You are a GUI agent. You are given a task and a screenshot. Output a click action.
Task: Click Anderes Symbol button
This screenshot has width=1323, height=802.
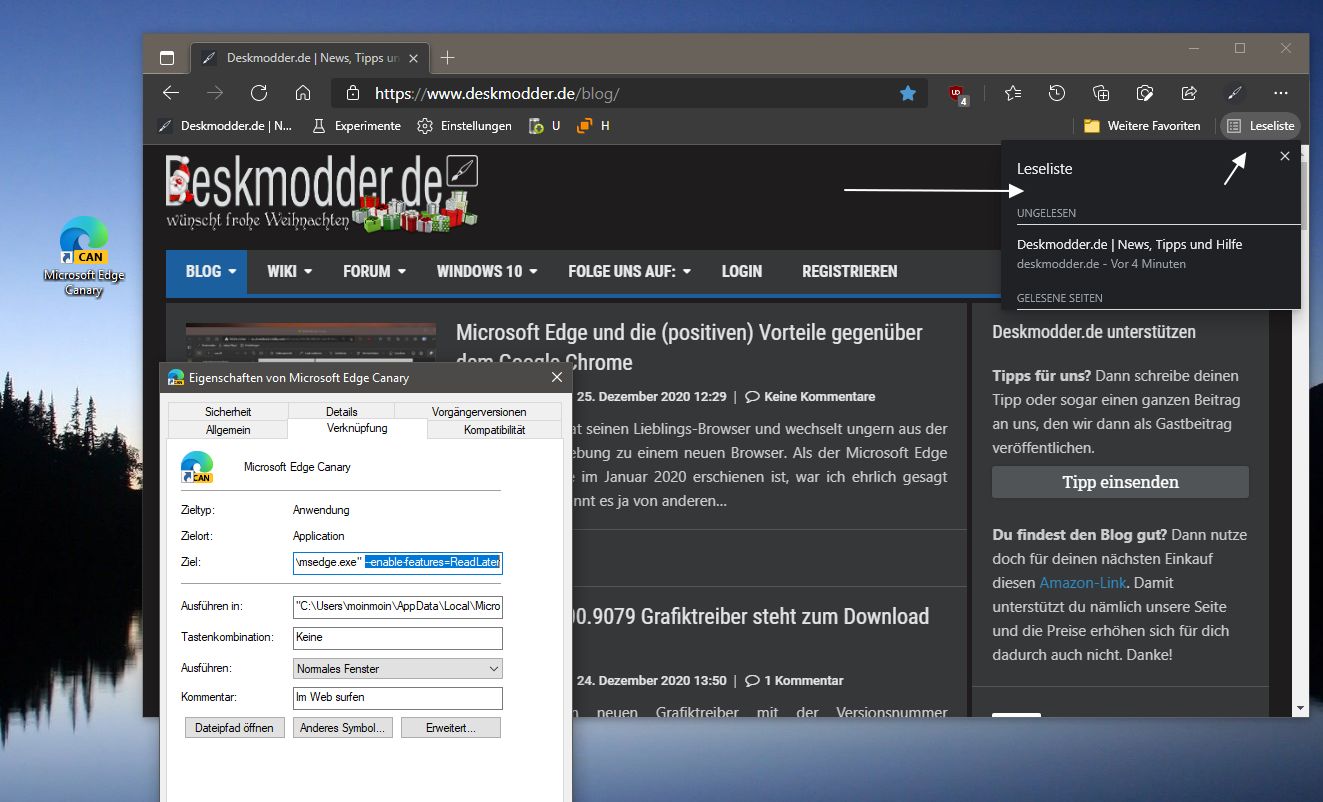[343, 728]
